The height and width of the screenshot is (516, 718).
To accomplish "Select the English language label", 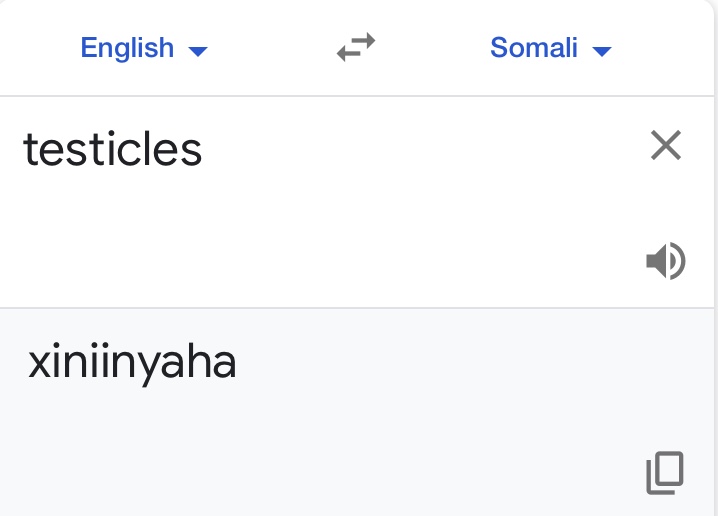I will [127, 47].
